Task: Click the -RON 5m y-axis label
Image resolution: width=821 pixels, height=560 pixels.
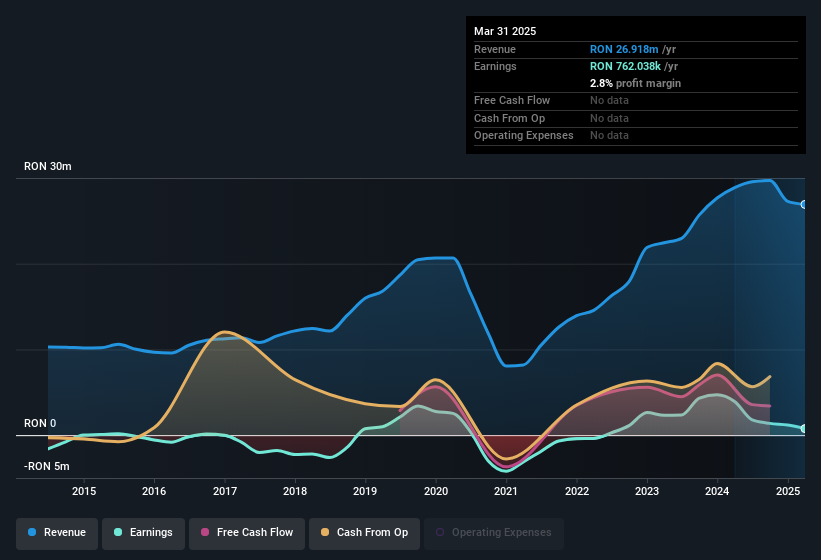Action: (x=47, y=466)
